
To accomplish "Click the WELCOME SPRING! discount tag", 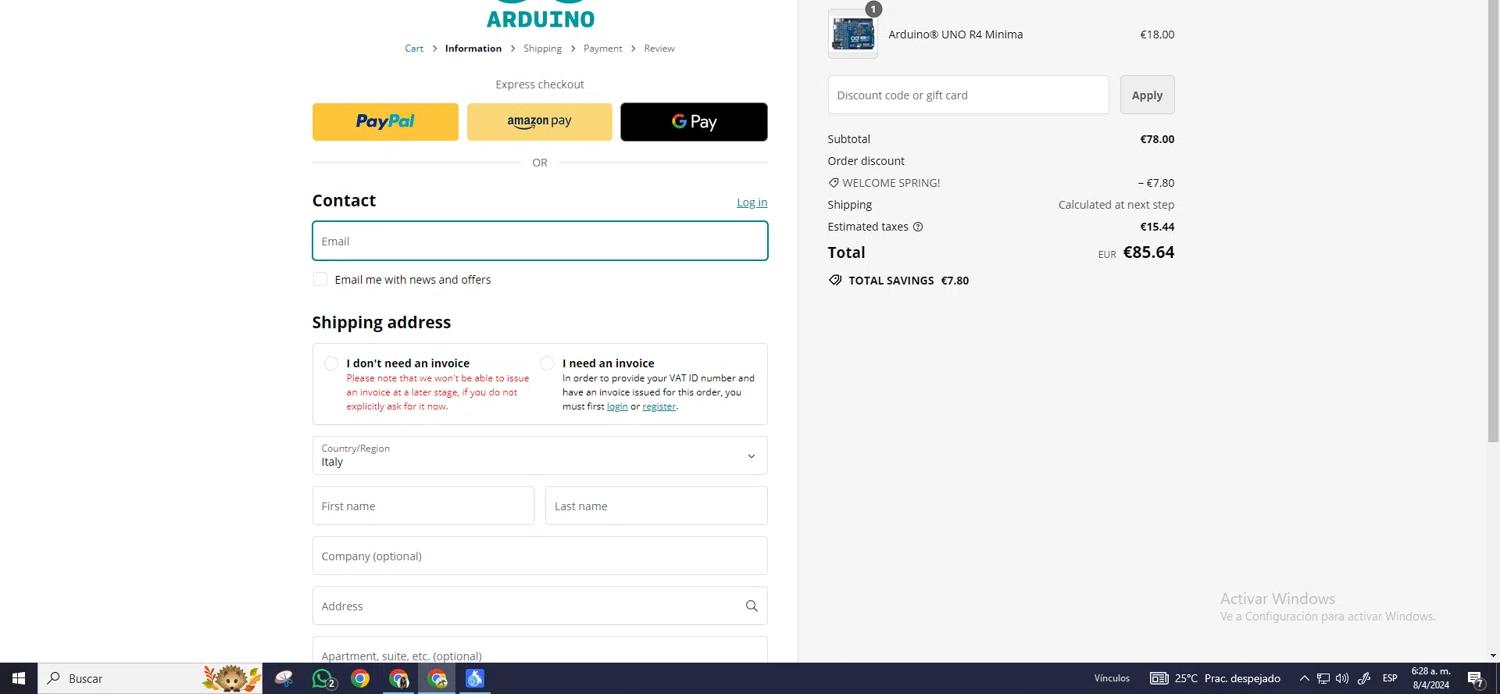I will pos(884,183).
